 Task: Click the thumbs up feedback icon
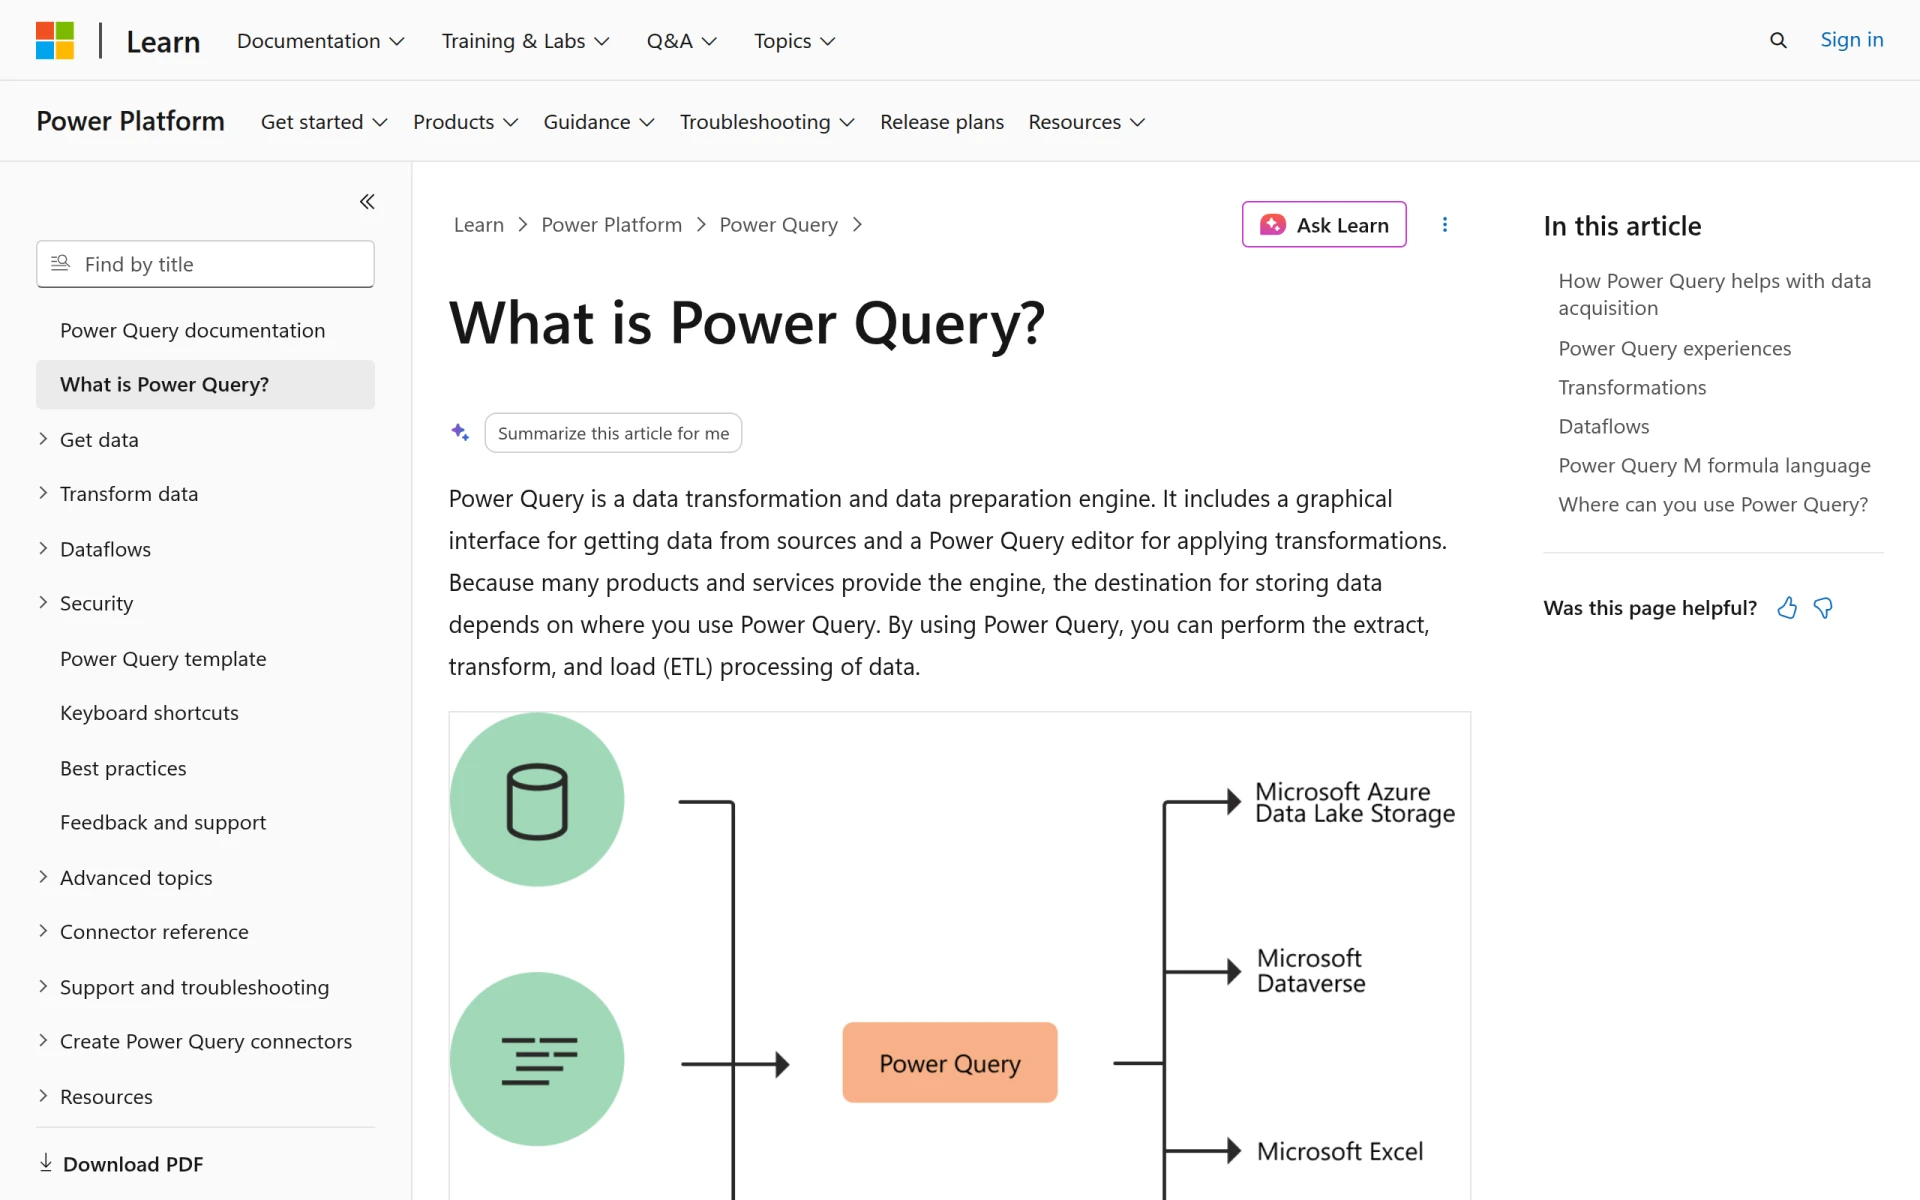click(x=1787, y=608)
